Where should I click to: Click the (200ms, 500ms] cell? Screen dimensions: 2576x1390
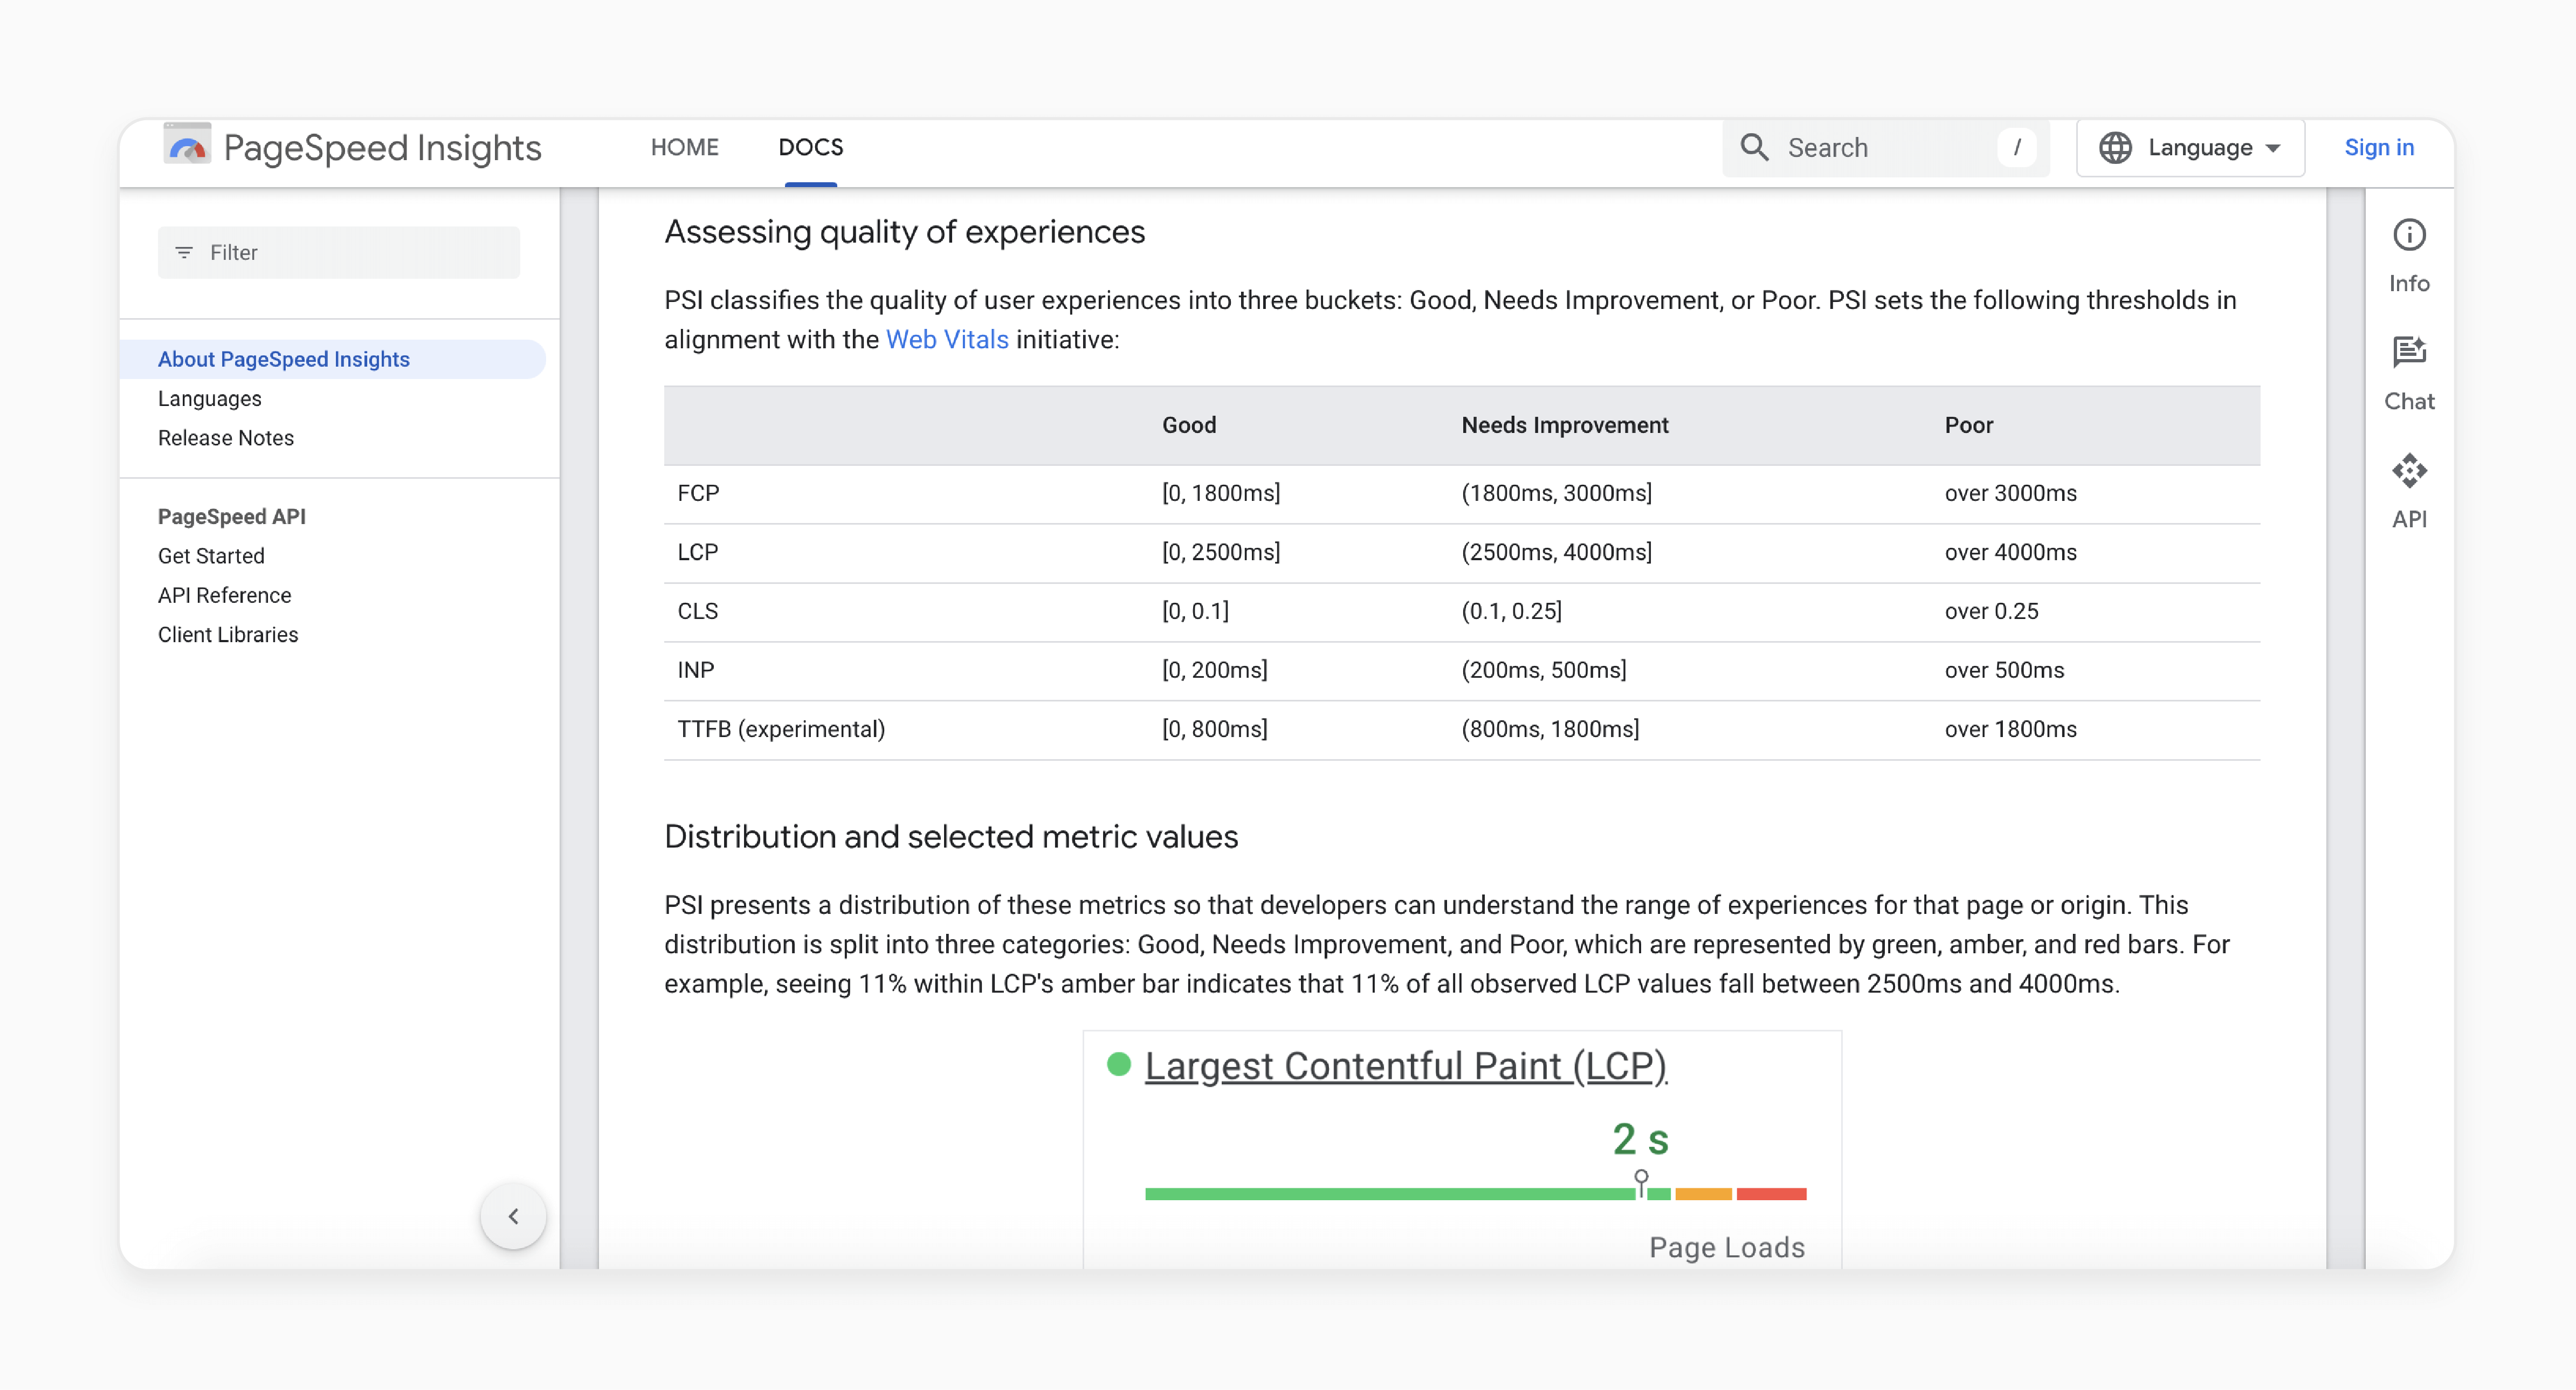pos(1543,670)
